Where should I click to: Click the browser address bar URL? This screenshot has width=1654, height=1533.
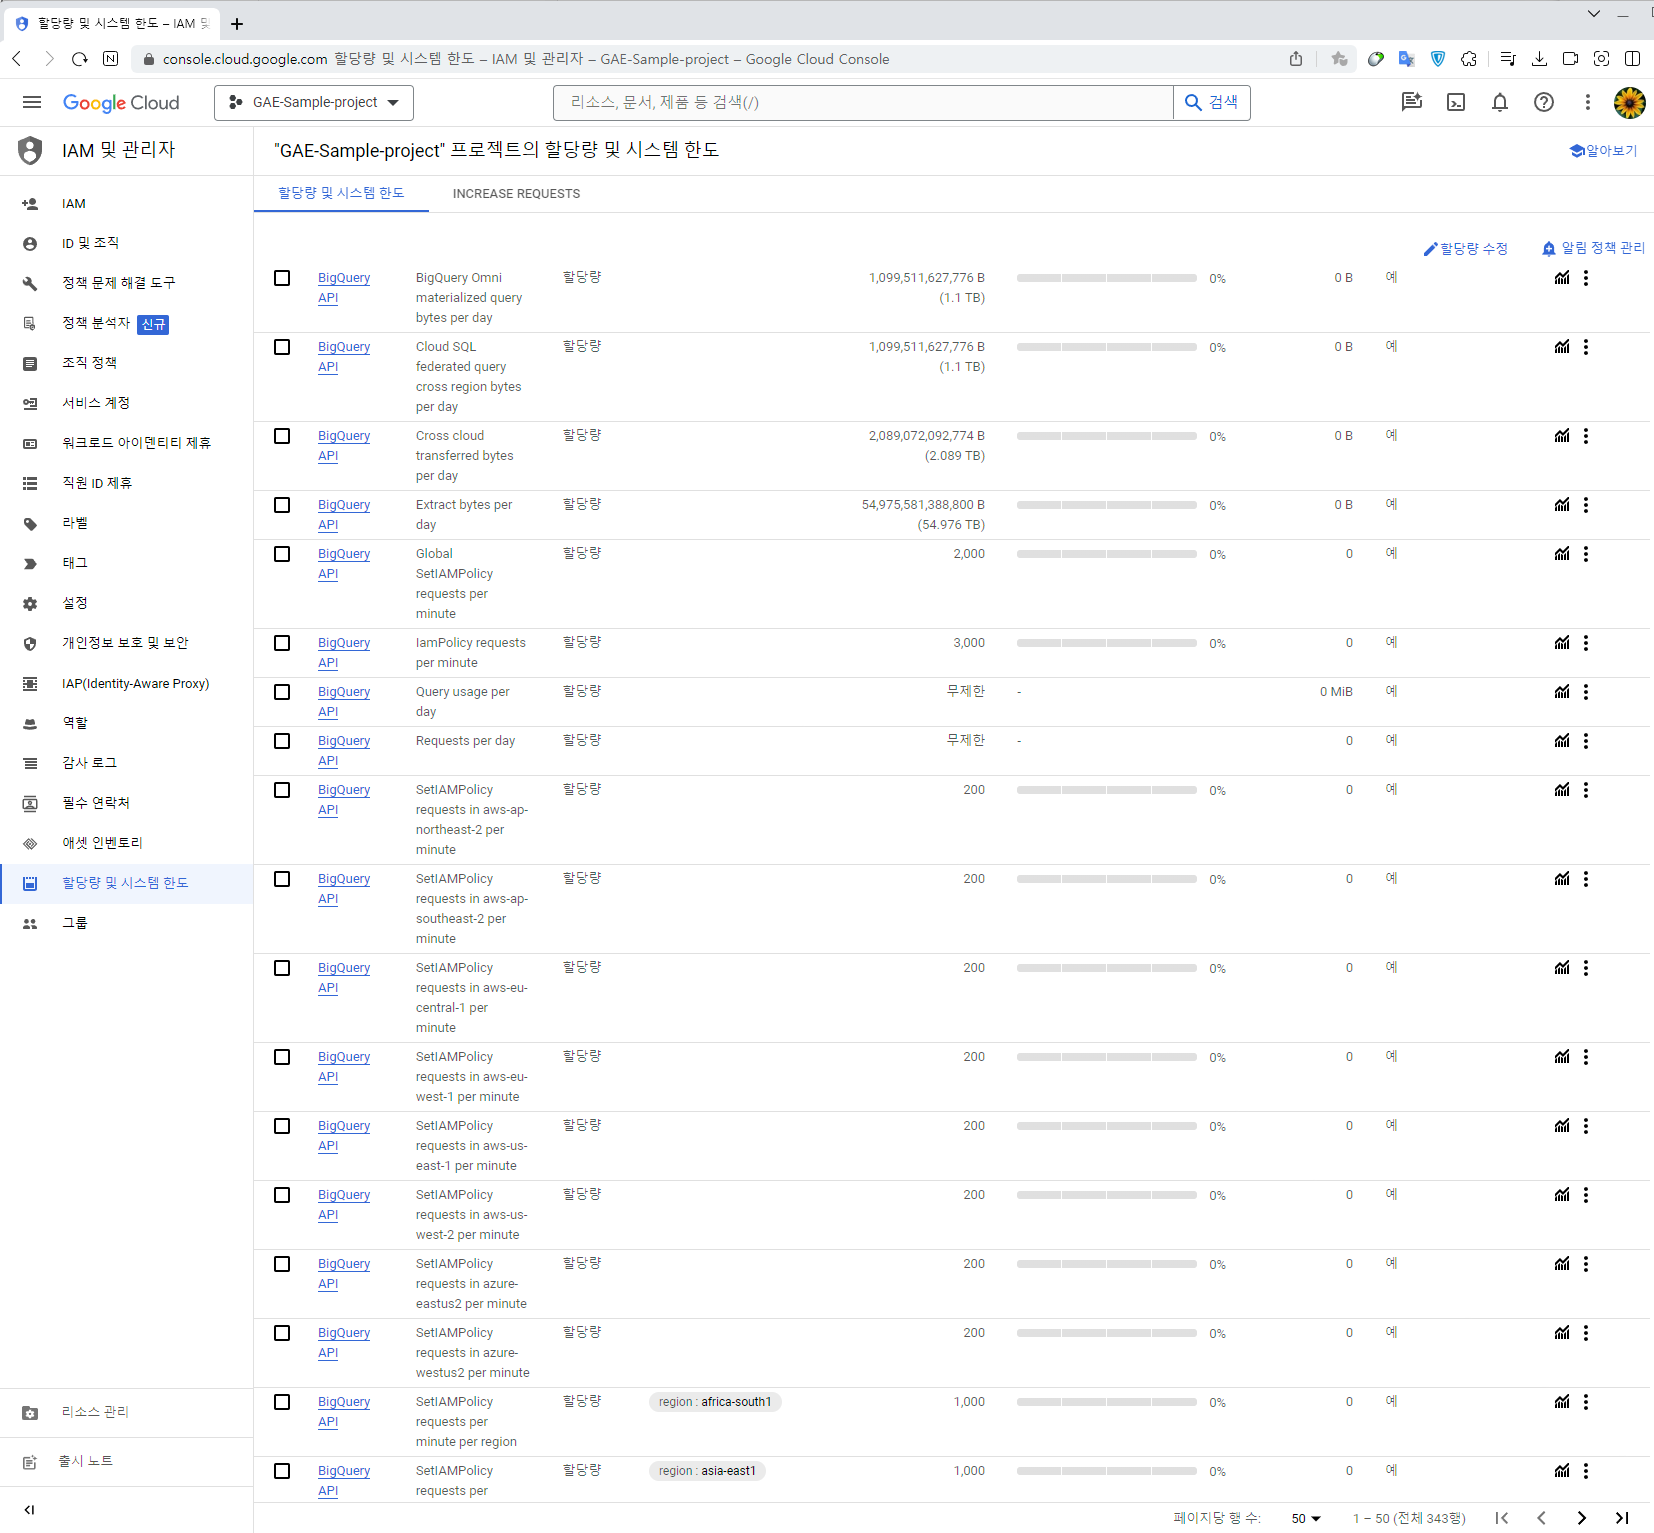[526, 59]
